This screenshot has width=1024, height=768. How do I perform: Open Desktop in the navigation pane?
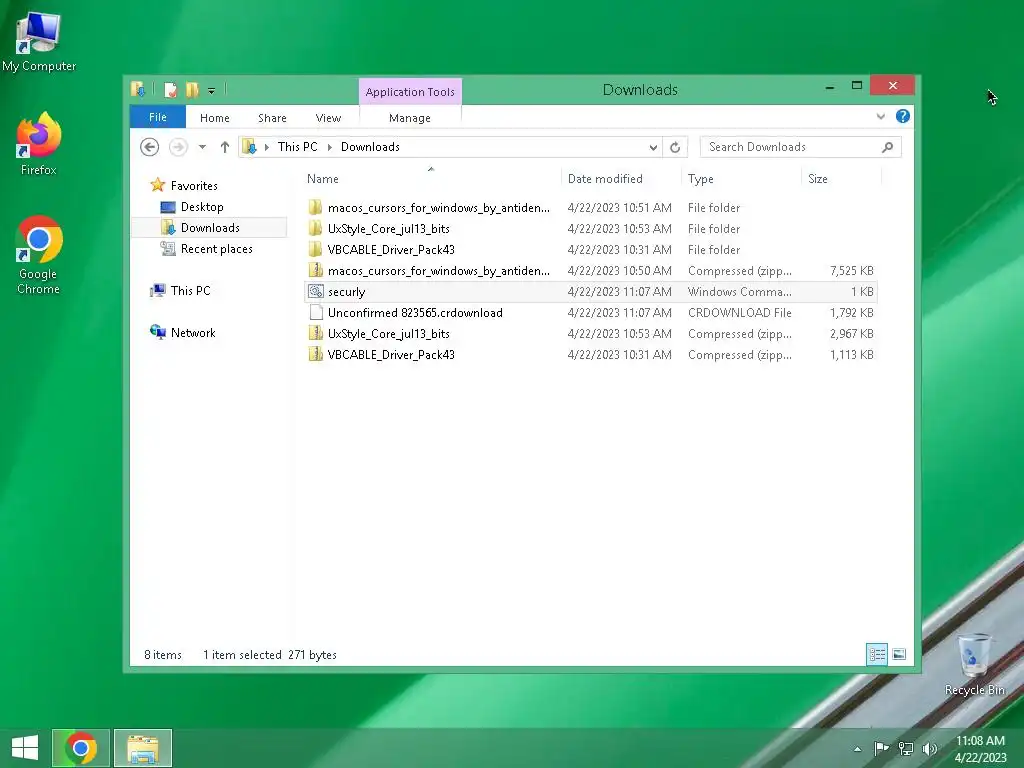point(202,207)
